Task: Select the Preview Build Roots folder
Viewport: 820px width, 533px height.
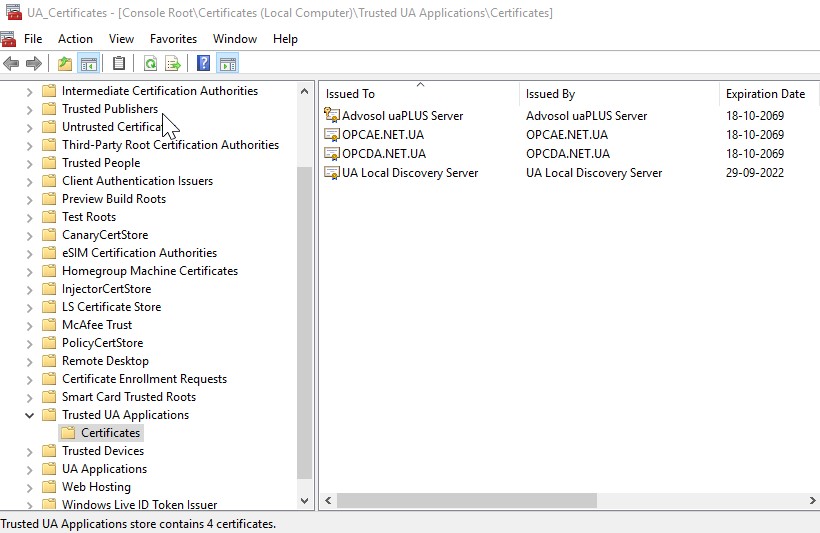Action: [114, 199]
